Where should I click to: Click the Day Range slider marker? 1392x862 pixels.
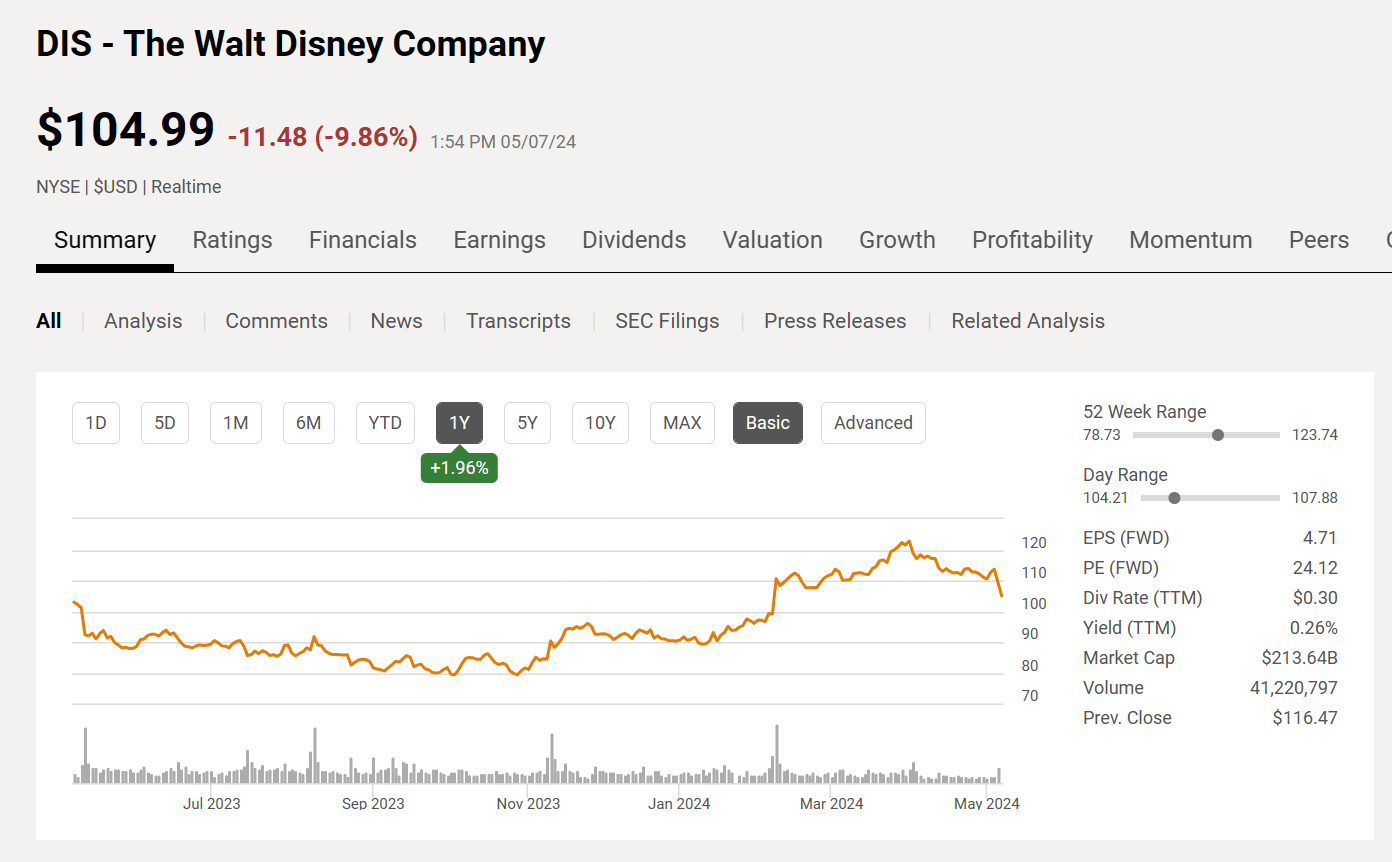1174,498
